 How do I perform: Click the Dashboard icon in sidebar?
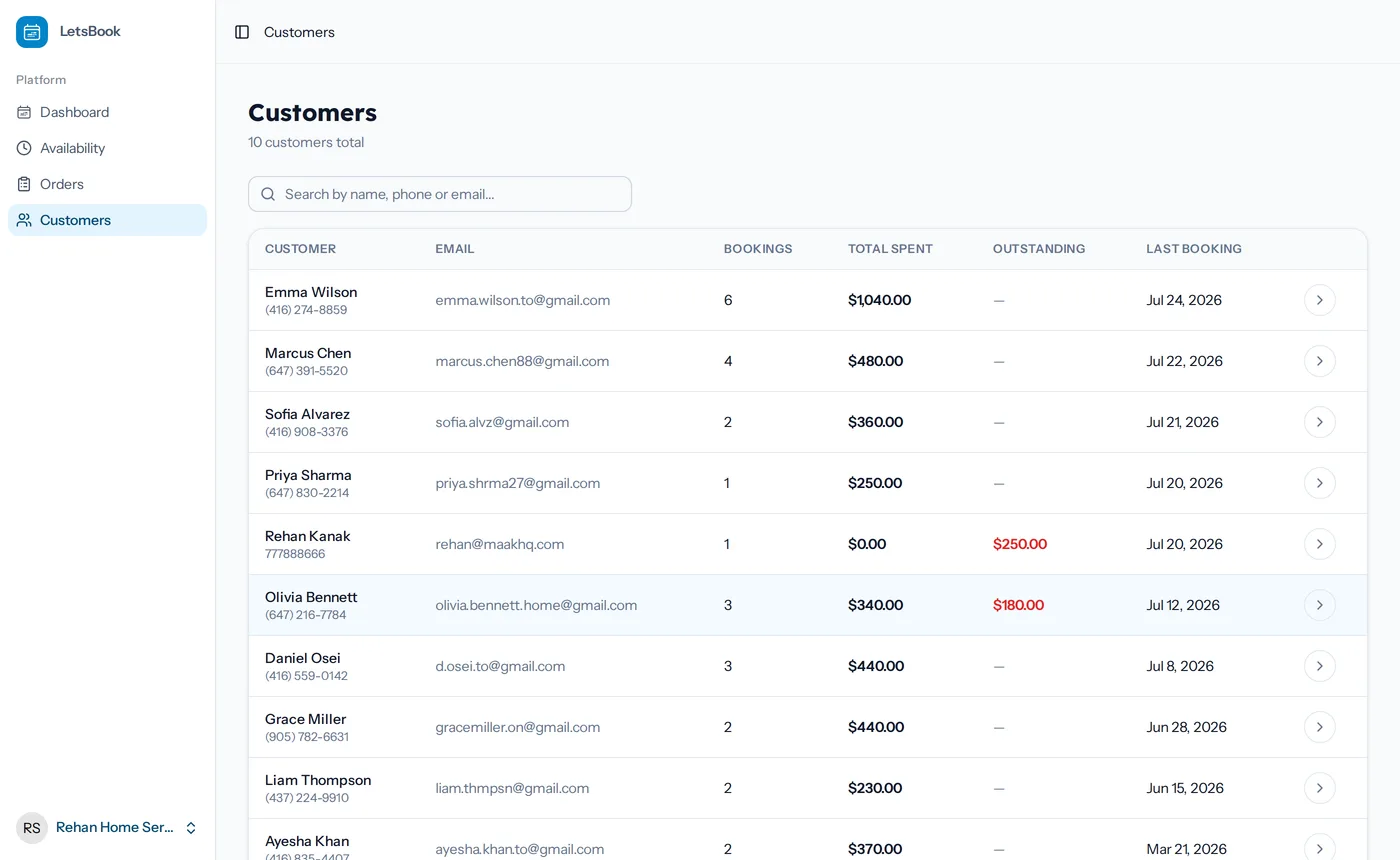[x=24, y=112]
